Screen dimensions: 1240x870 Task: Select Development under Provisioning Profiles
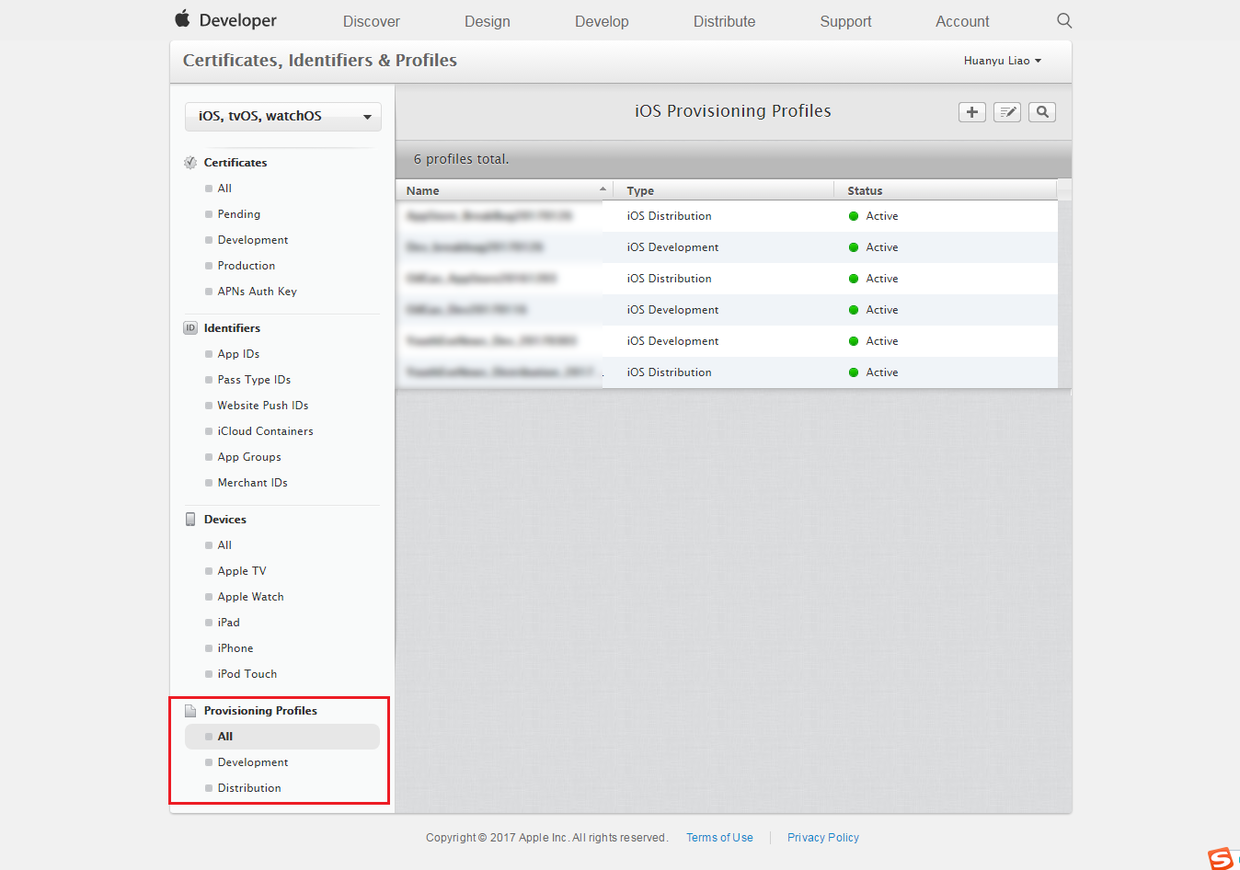[x=253, y=763]
